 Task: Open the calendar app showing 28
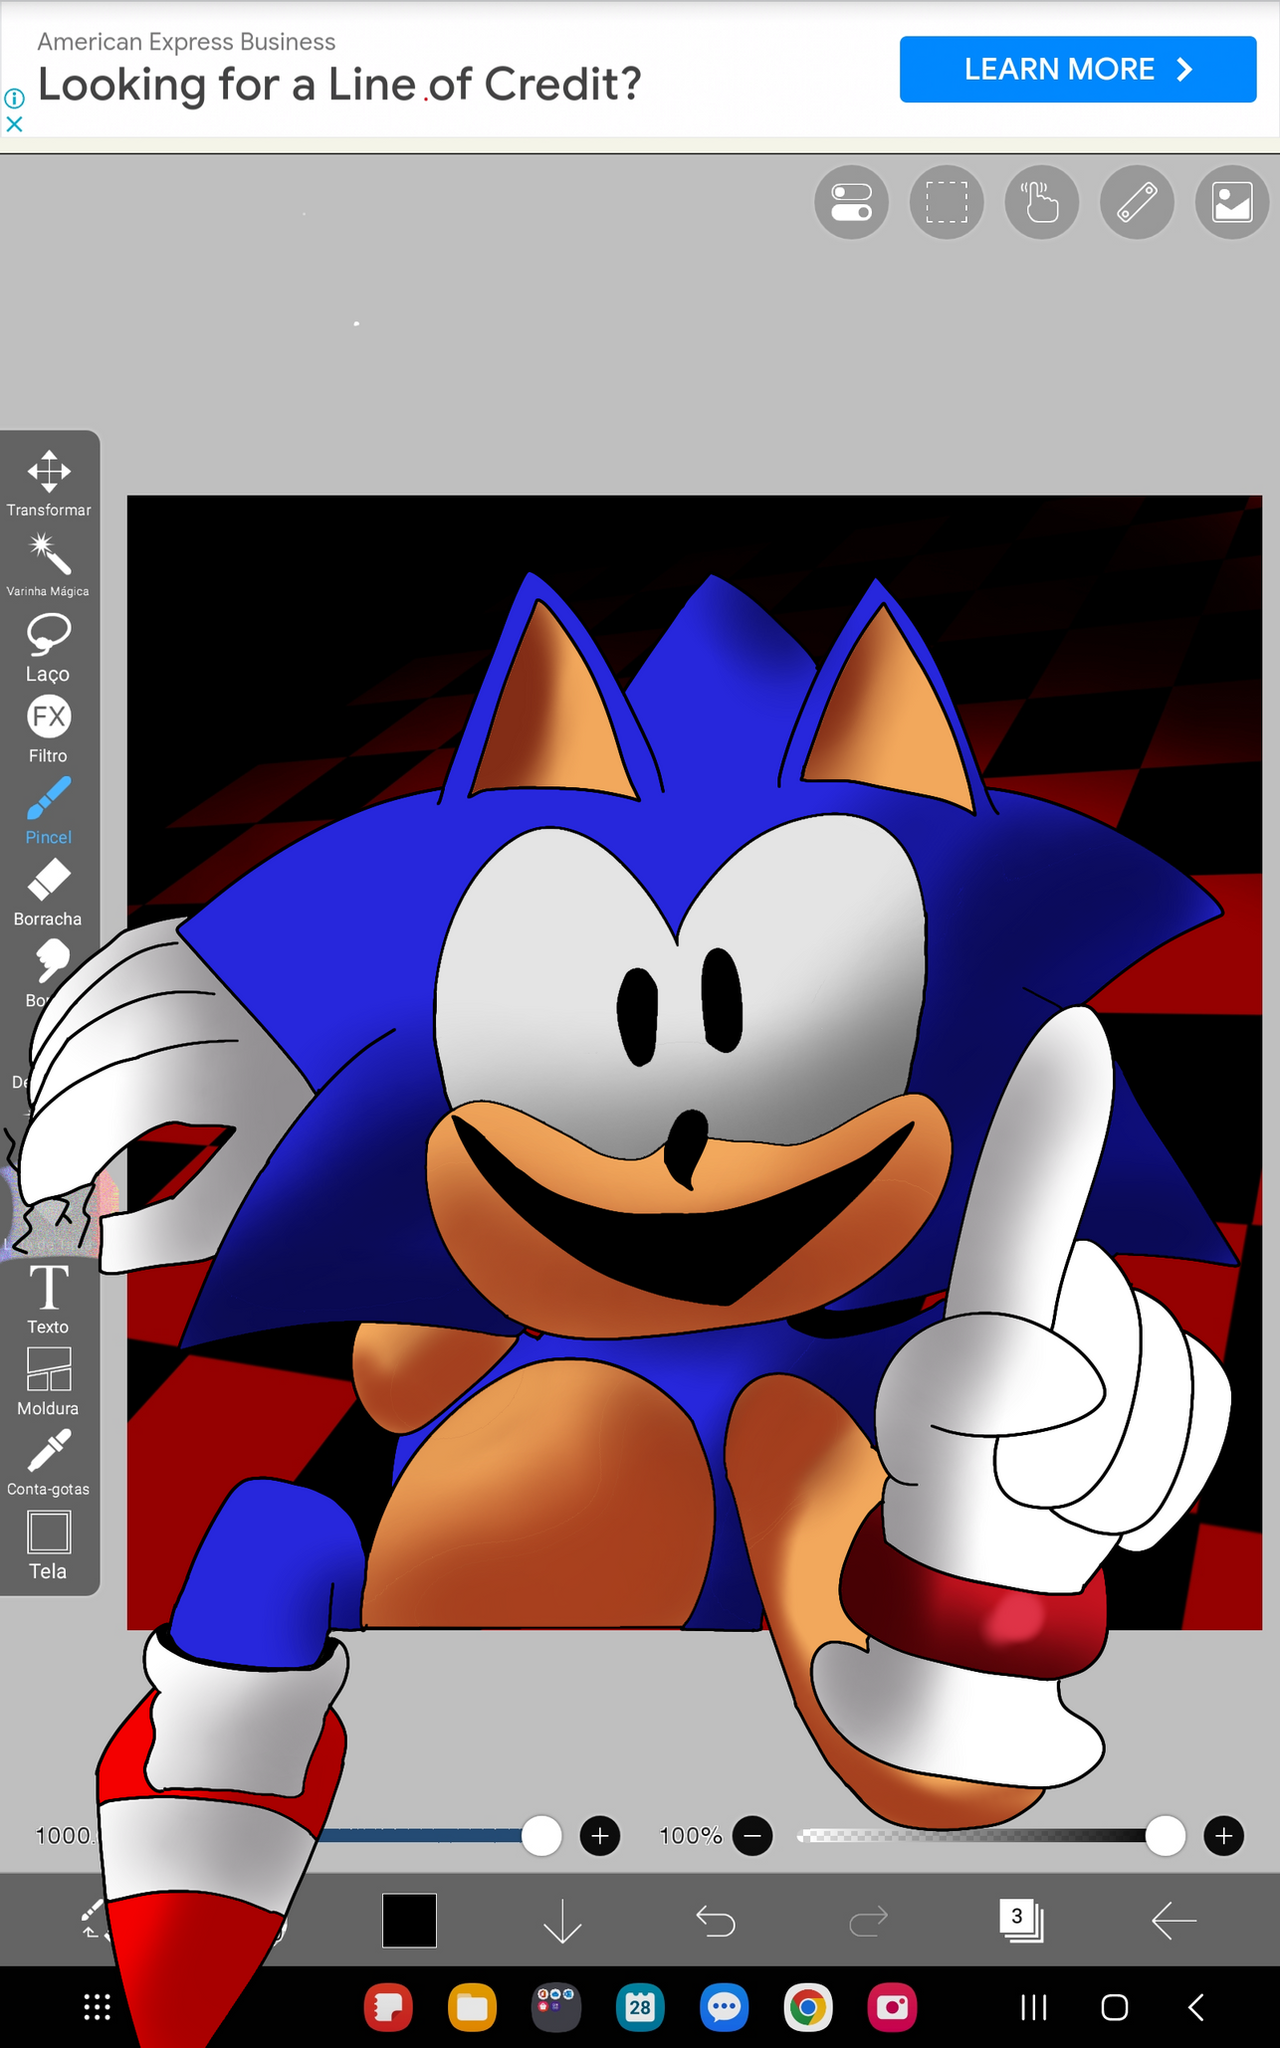point(640,2007)
